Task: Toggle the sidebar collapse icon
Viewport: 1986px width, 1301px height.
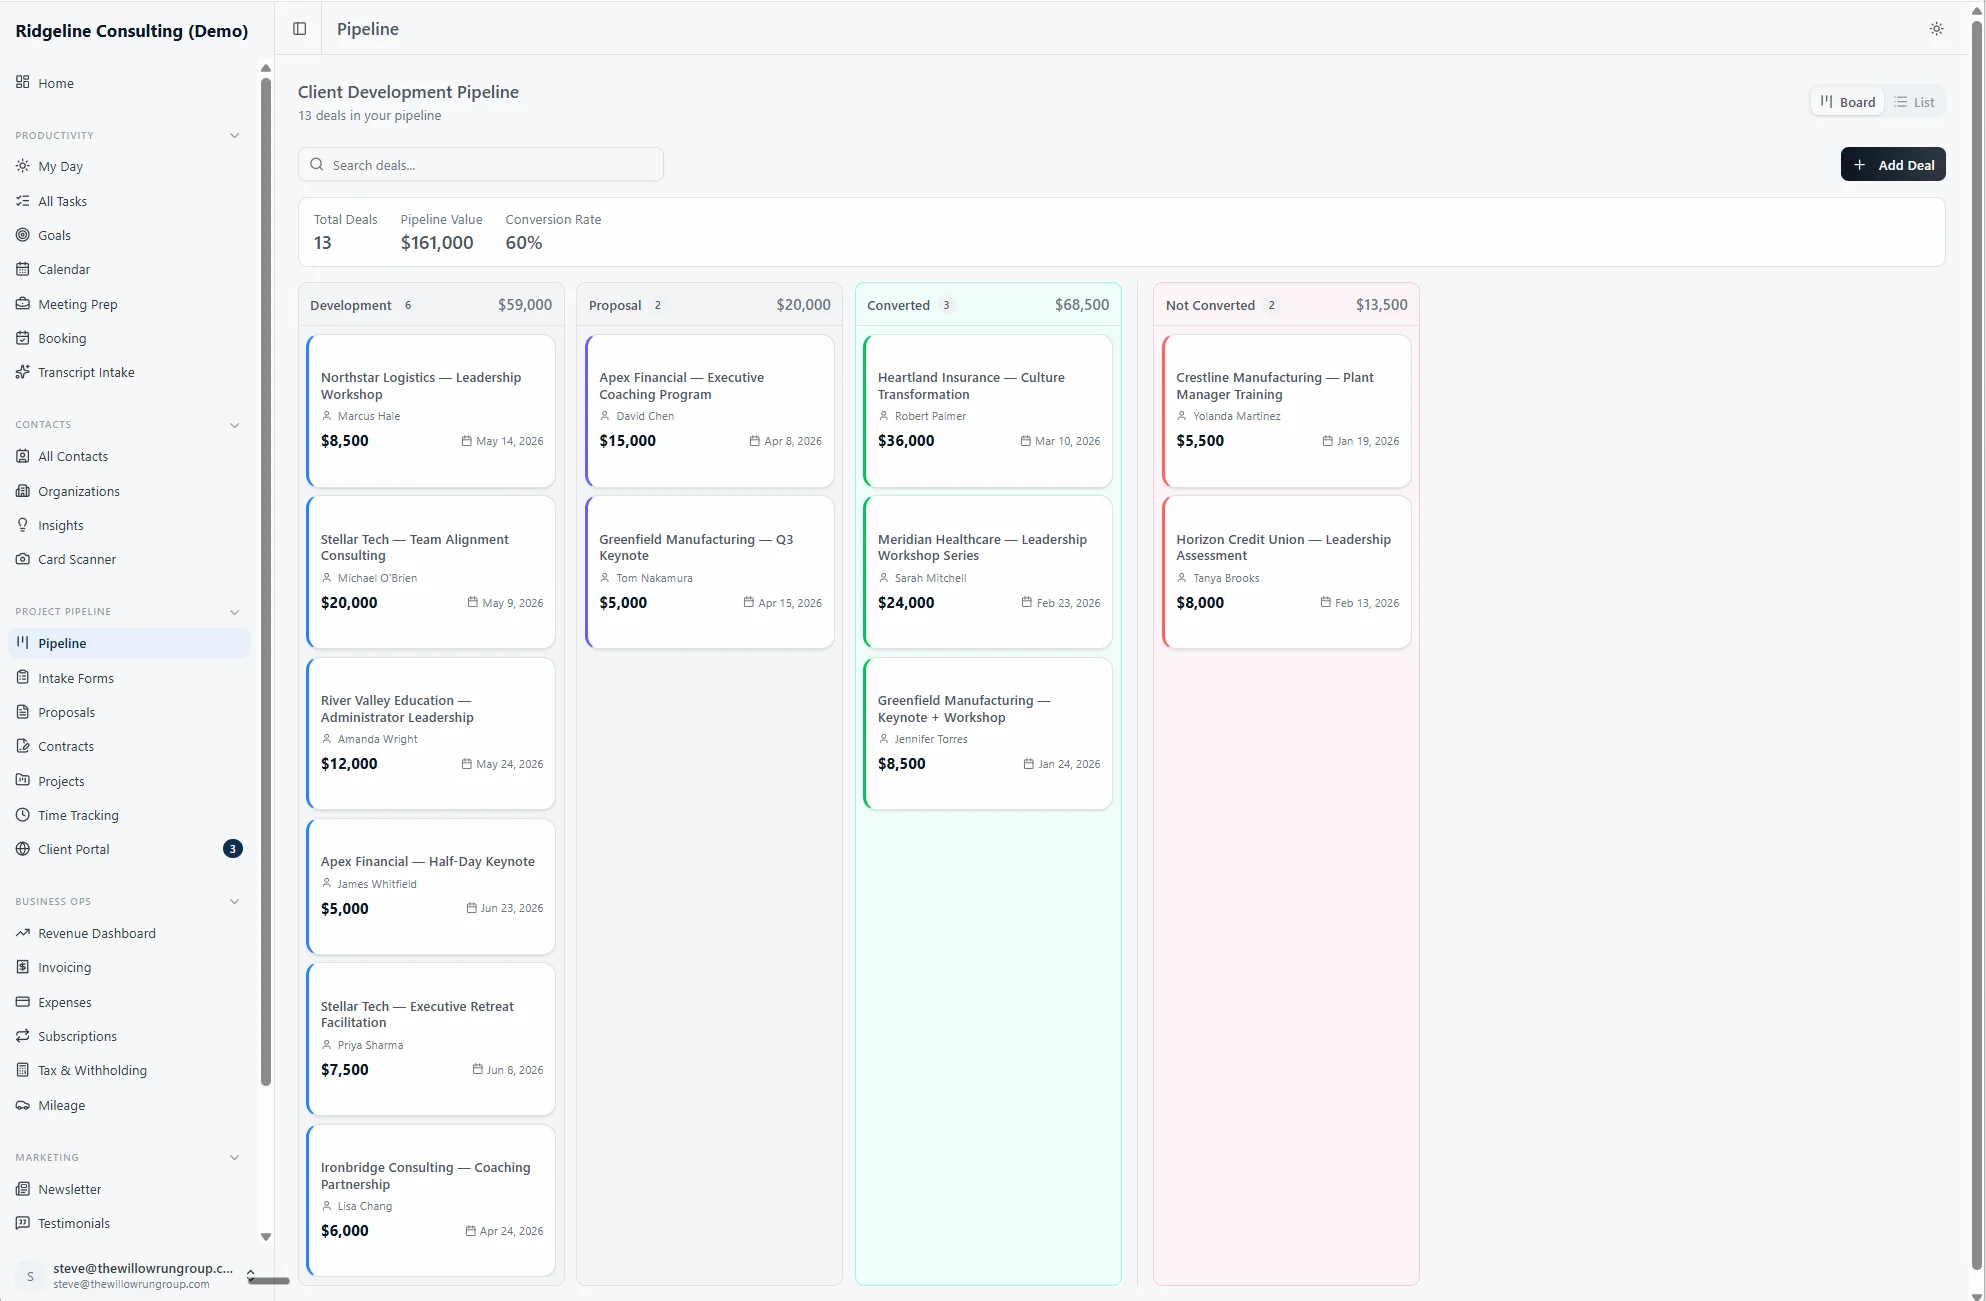Action: pos(299,29)
